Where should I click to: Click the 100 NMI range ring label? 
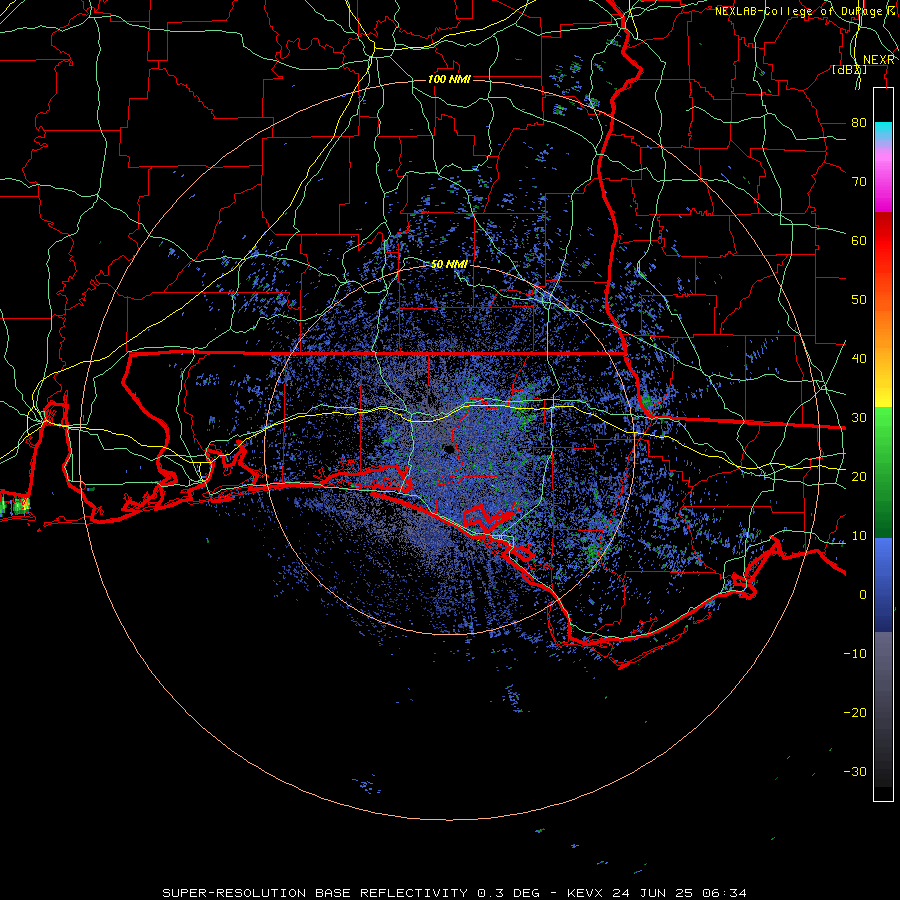click(449, 79)
